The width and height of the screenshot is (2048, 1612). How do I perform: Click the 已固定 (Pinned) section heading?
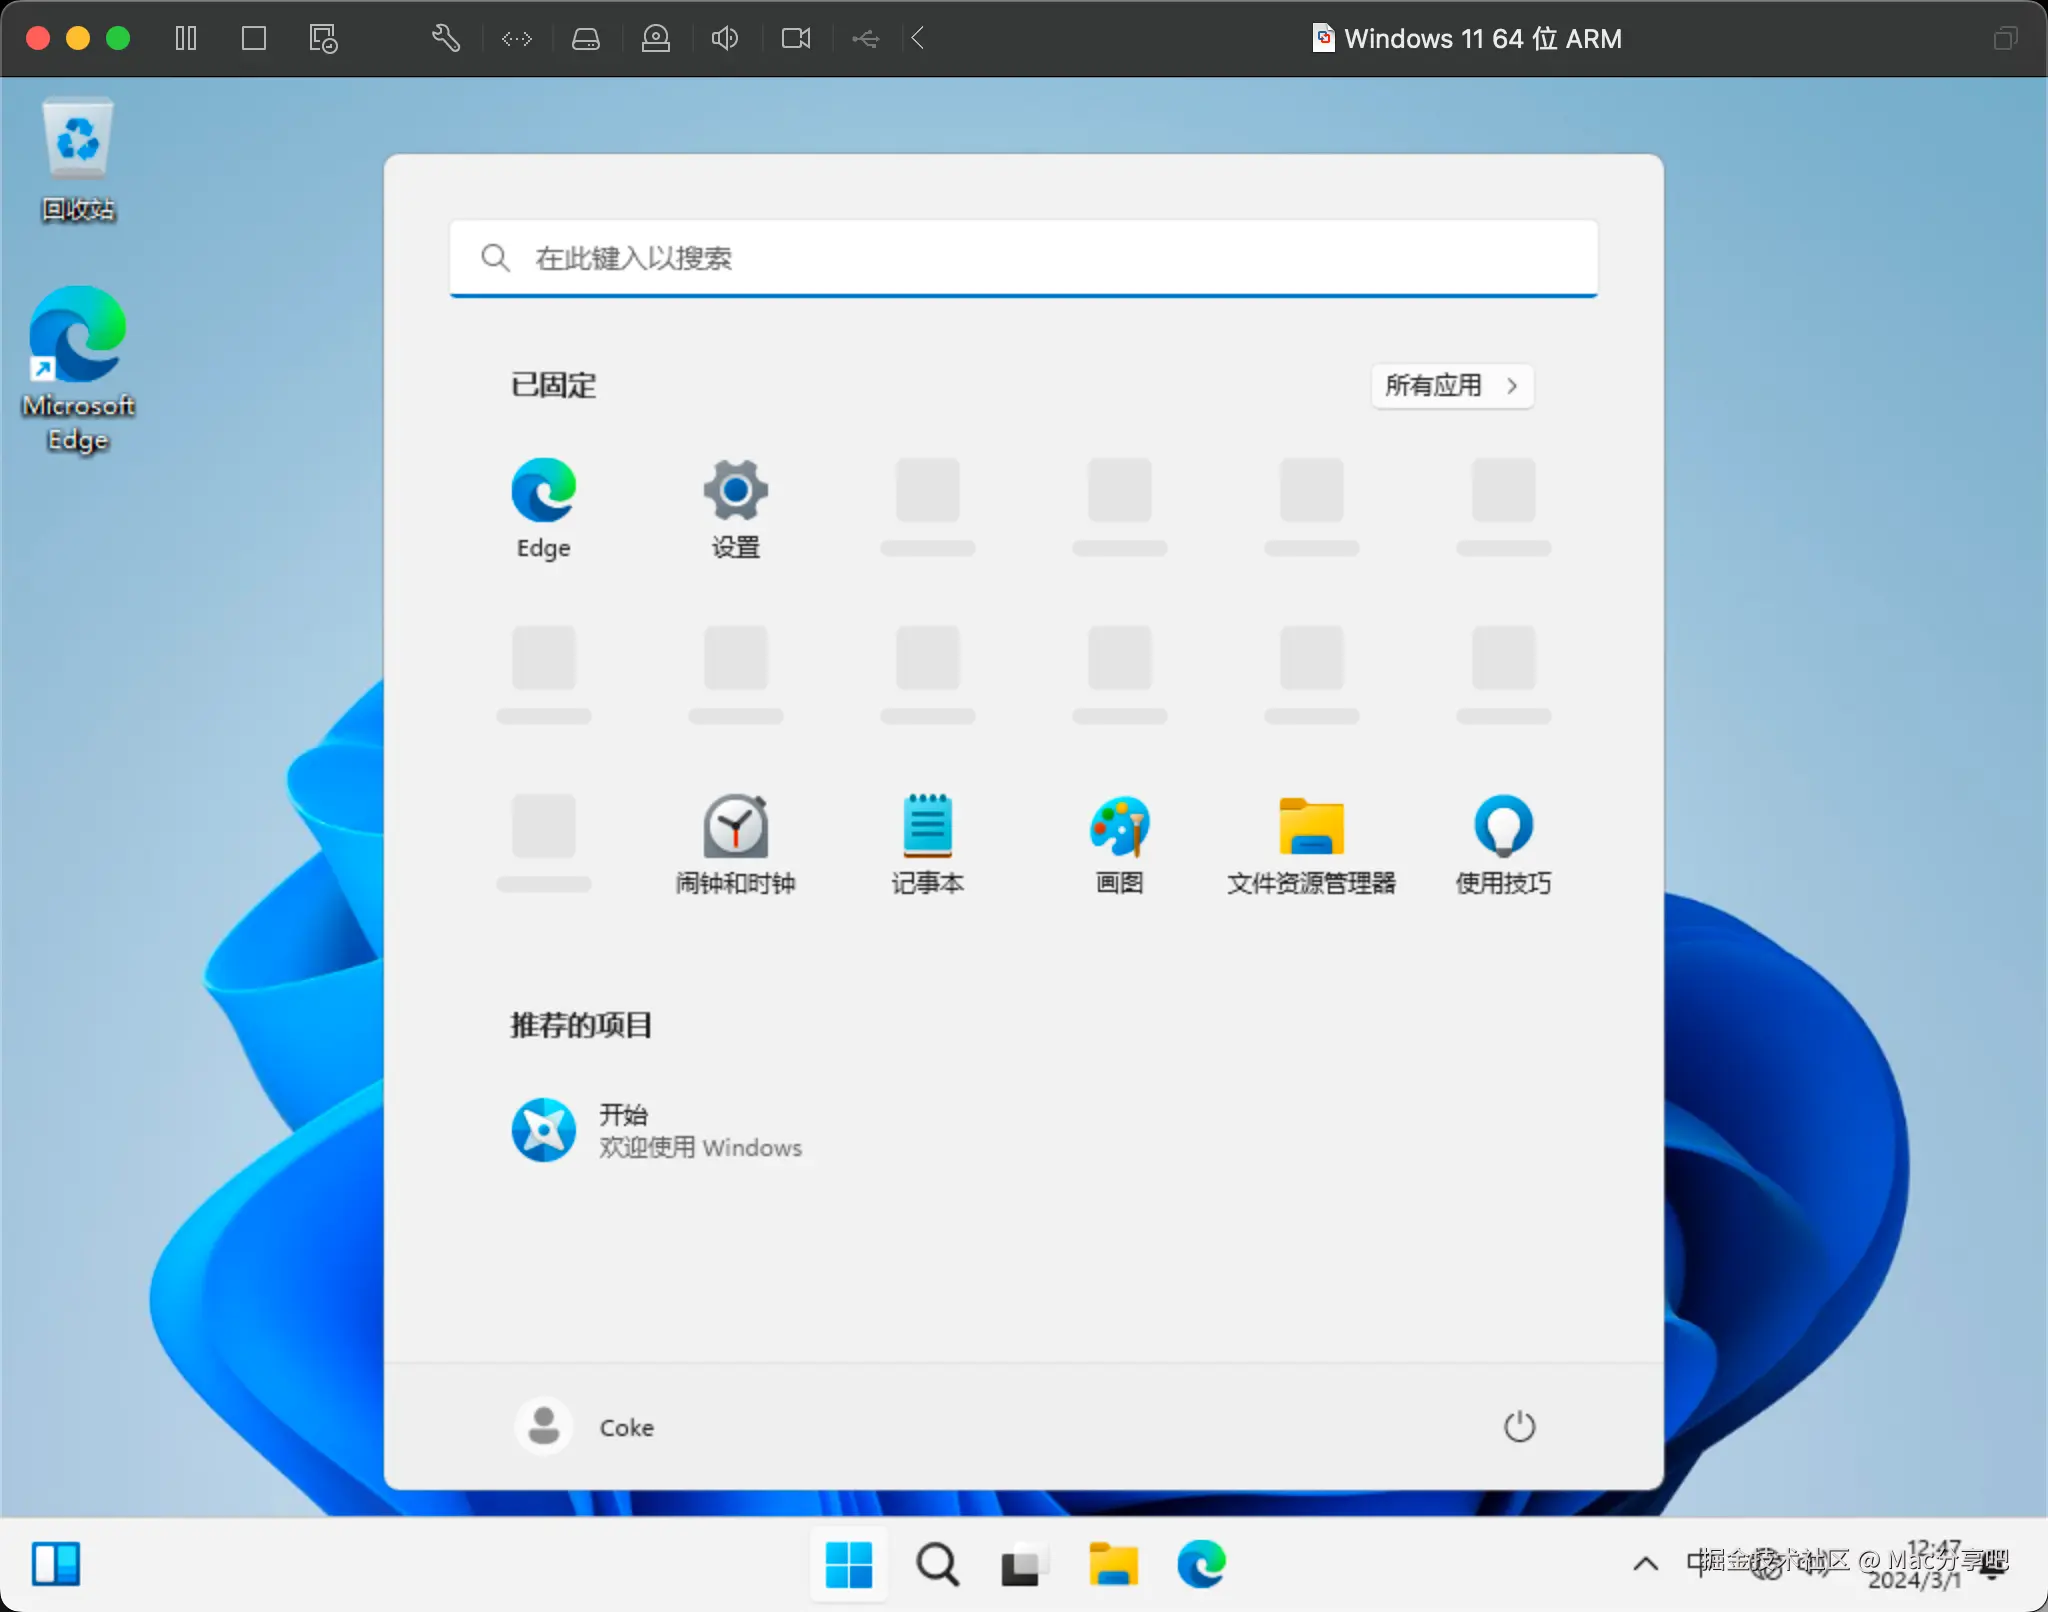coord(553,386)
